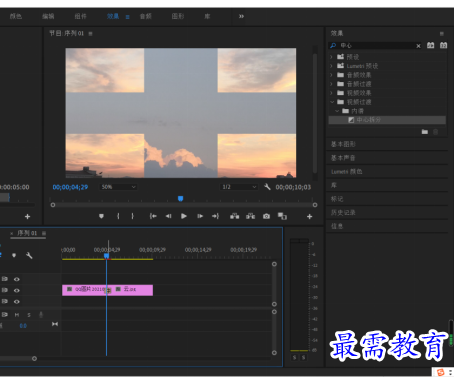Step forward one frame in Program monitor
The image size is (454, 377).
click(x=200, y=216)
